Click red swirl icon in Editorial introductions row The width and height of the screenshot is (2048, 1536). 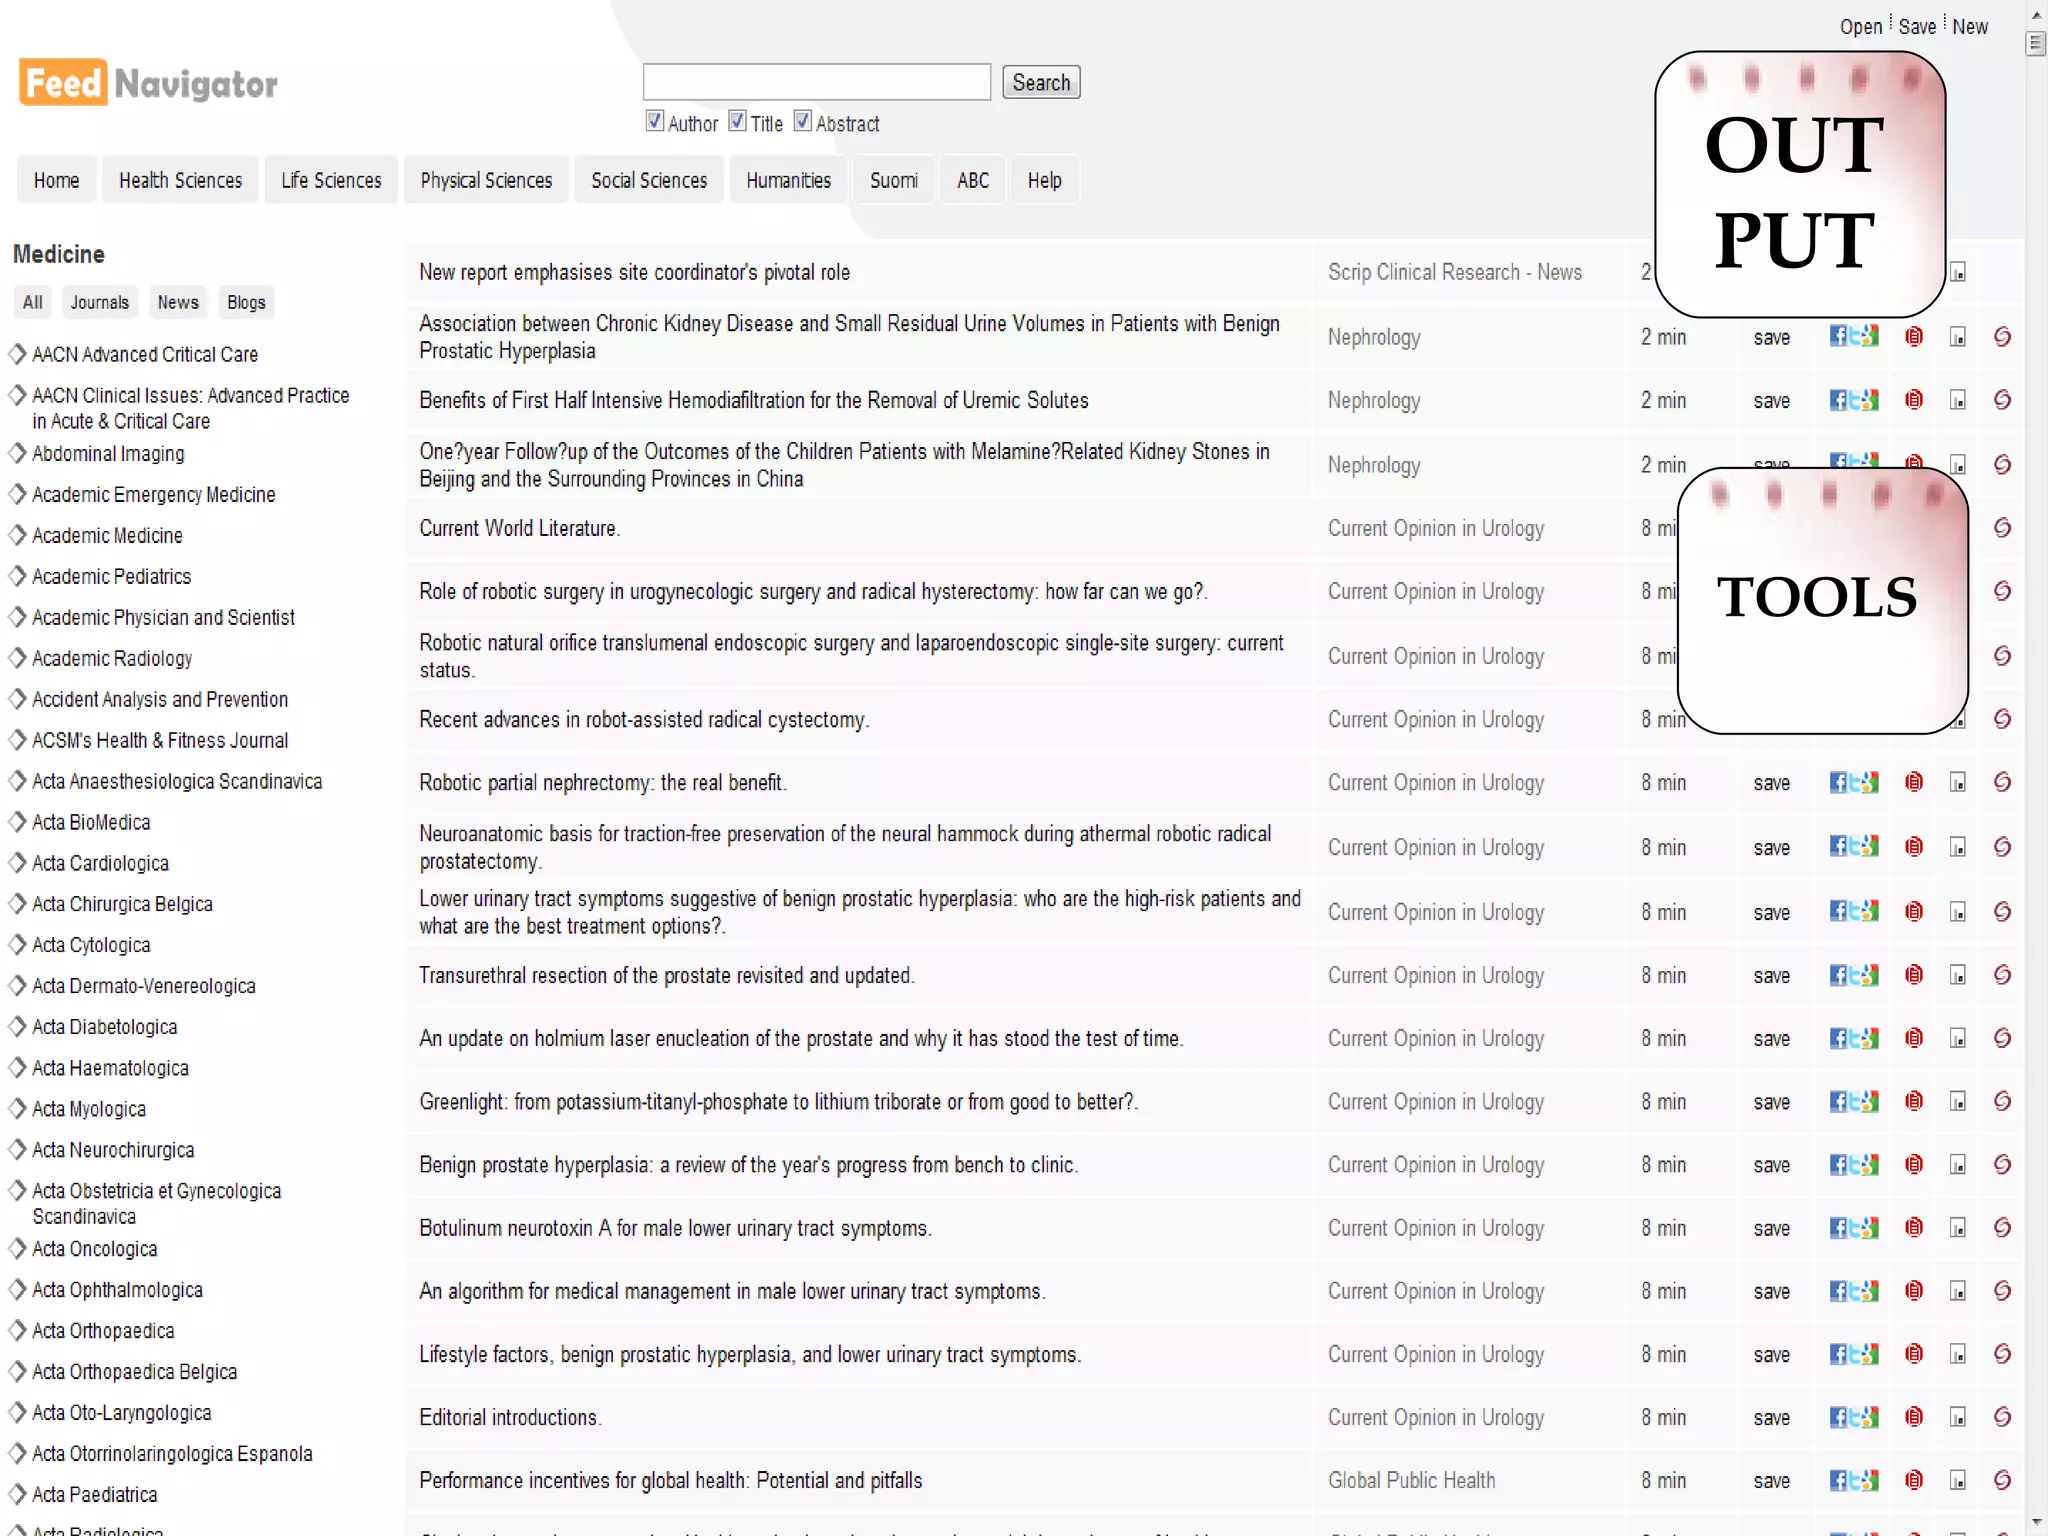coord(2002,1417)
